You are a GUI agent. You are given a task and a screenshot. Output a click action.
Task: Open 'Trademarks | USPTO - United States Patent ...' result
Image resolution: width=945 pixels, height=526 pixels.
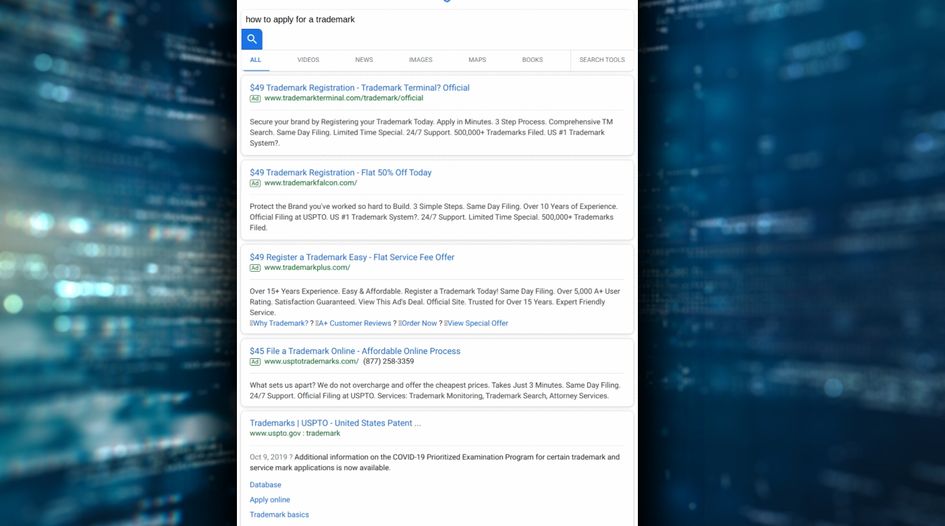(x=335, y=423)
